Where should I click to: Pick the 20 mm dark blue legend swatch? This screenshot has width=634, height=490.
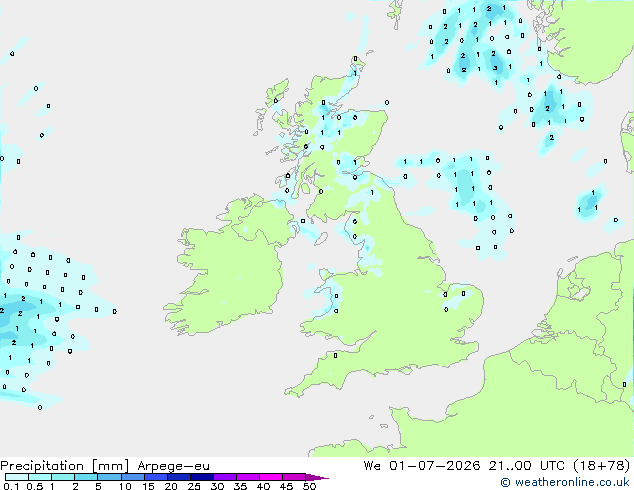179,477
